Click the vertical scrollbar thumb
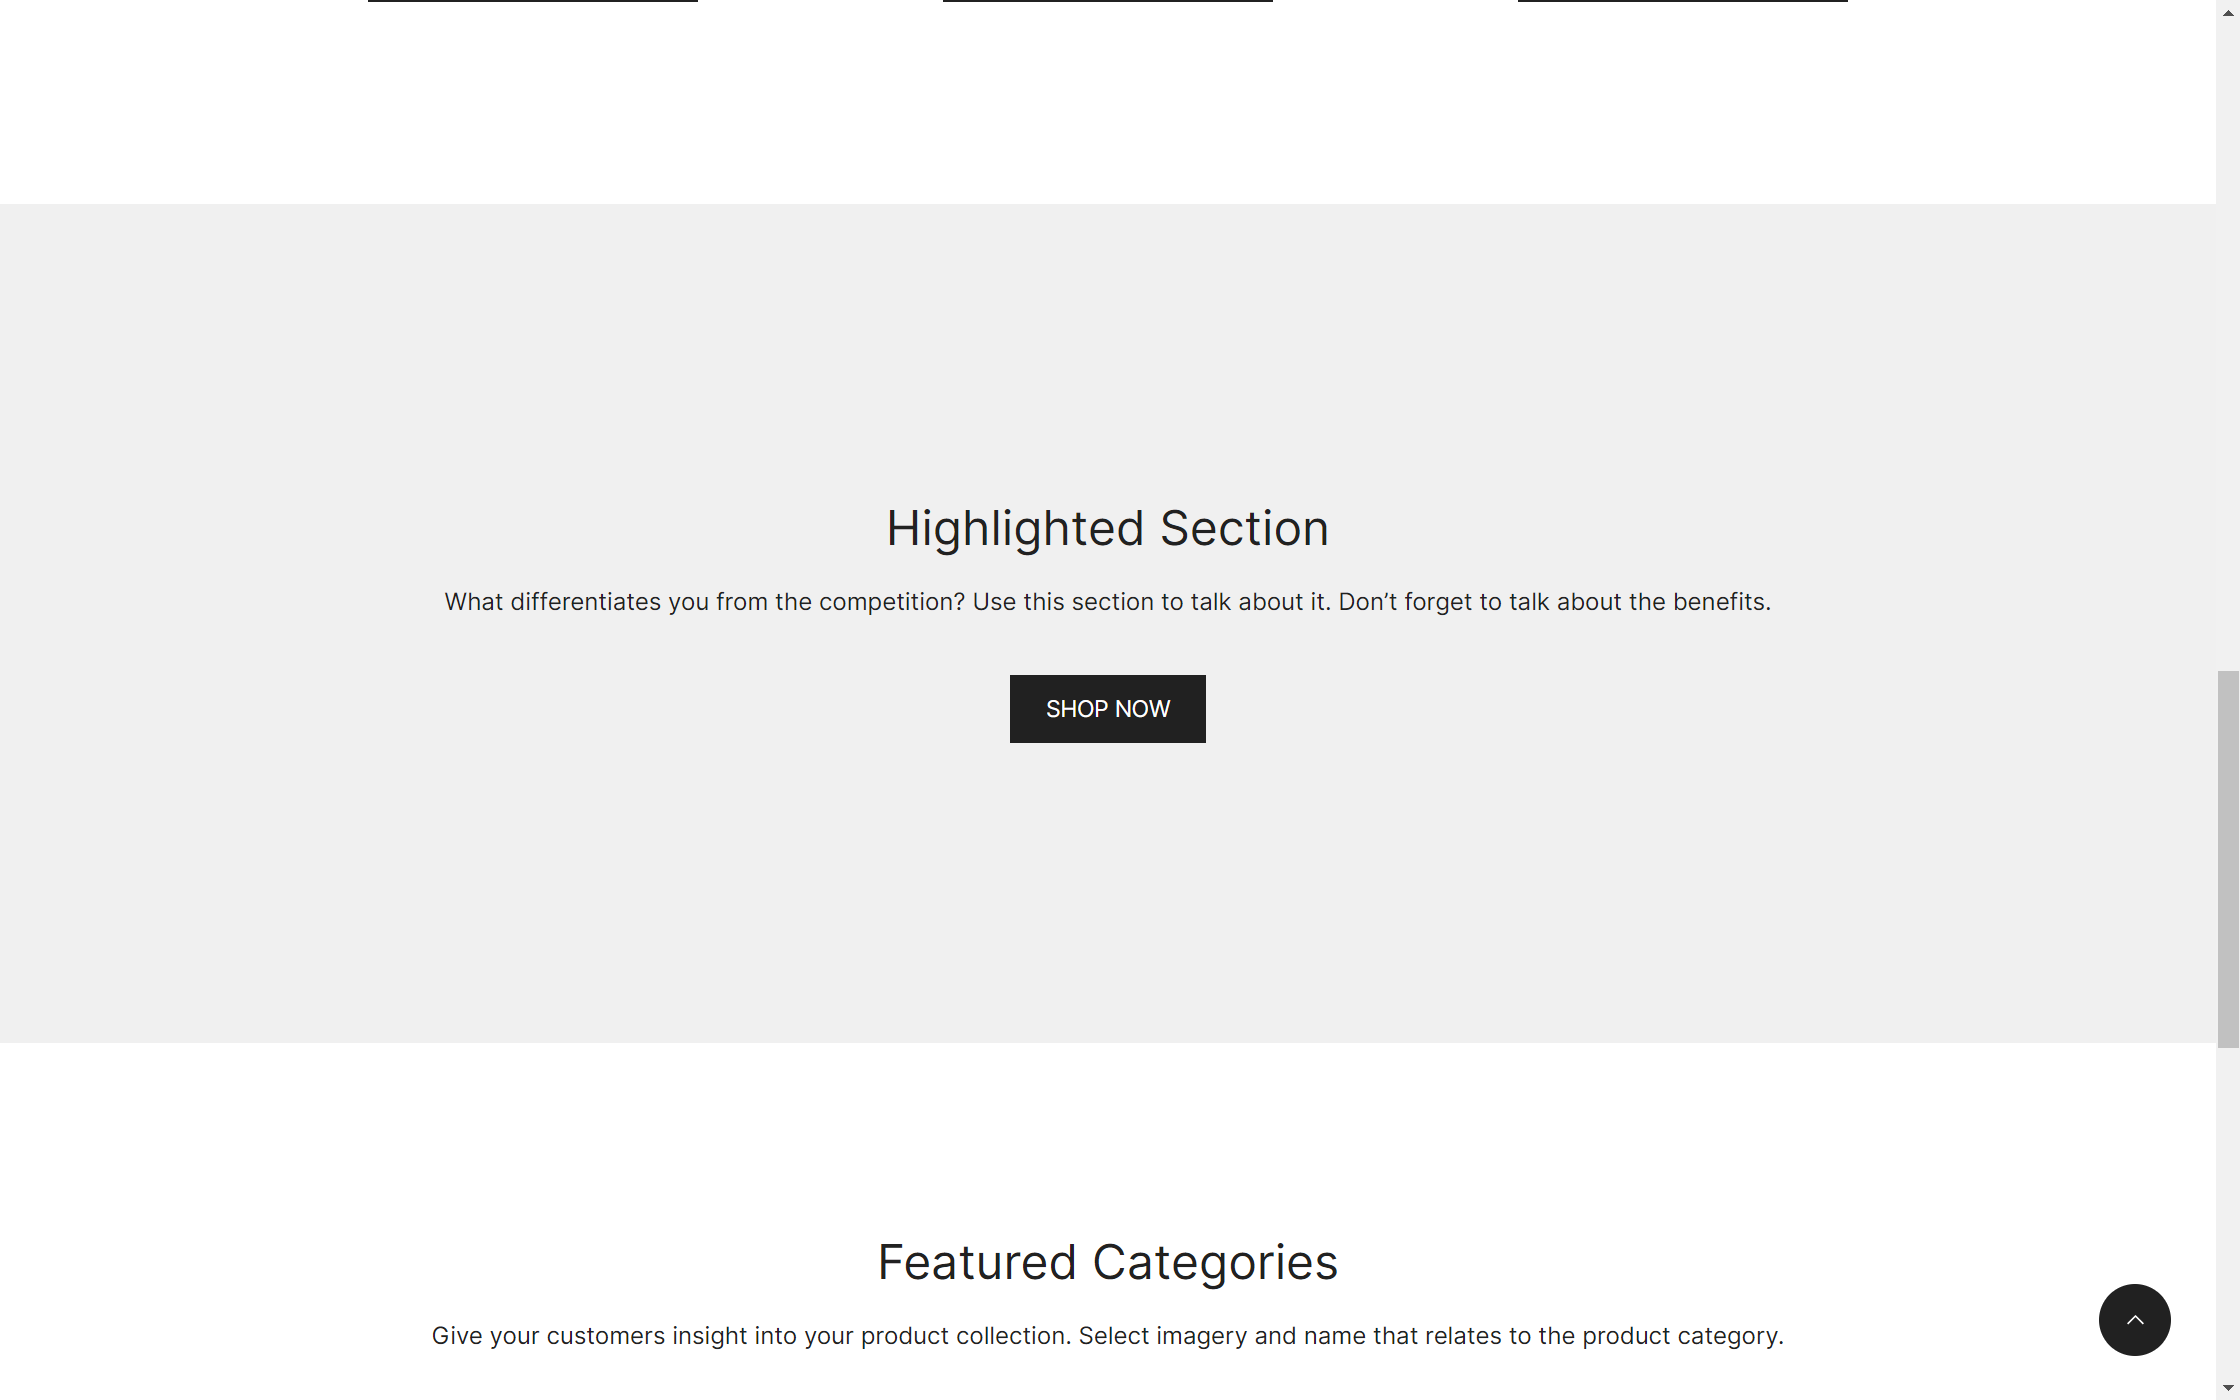 click(x=2228, y=860)
